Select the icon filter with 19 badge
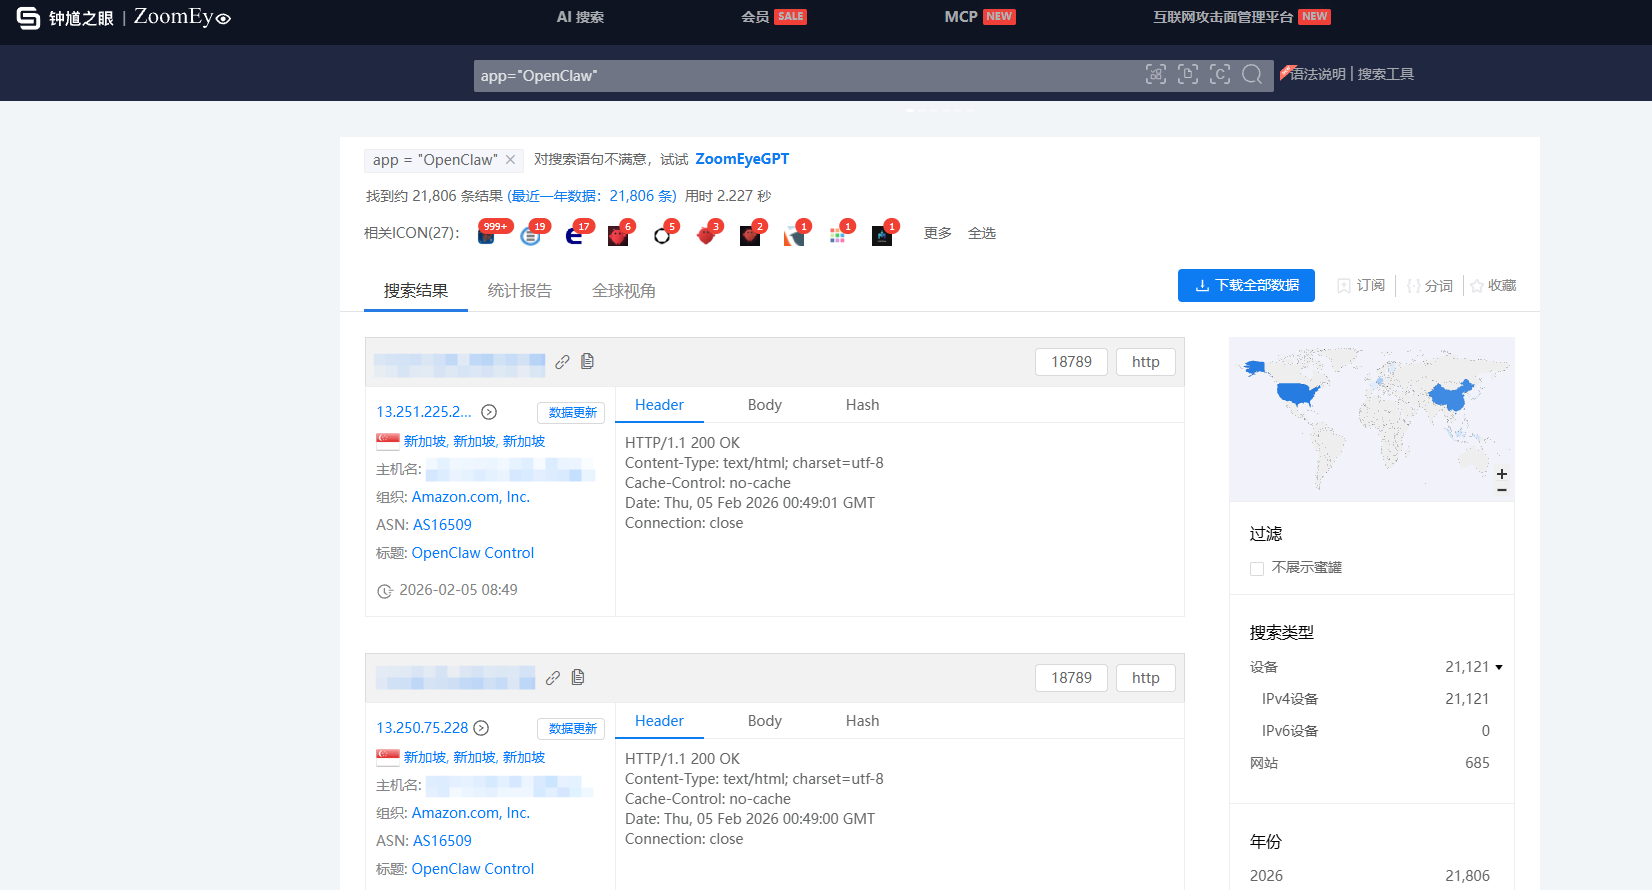This screenshot has height=890, width=1652. (x=531, y=235)
